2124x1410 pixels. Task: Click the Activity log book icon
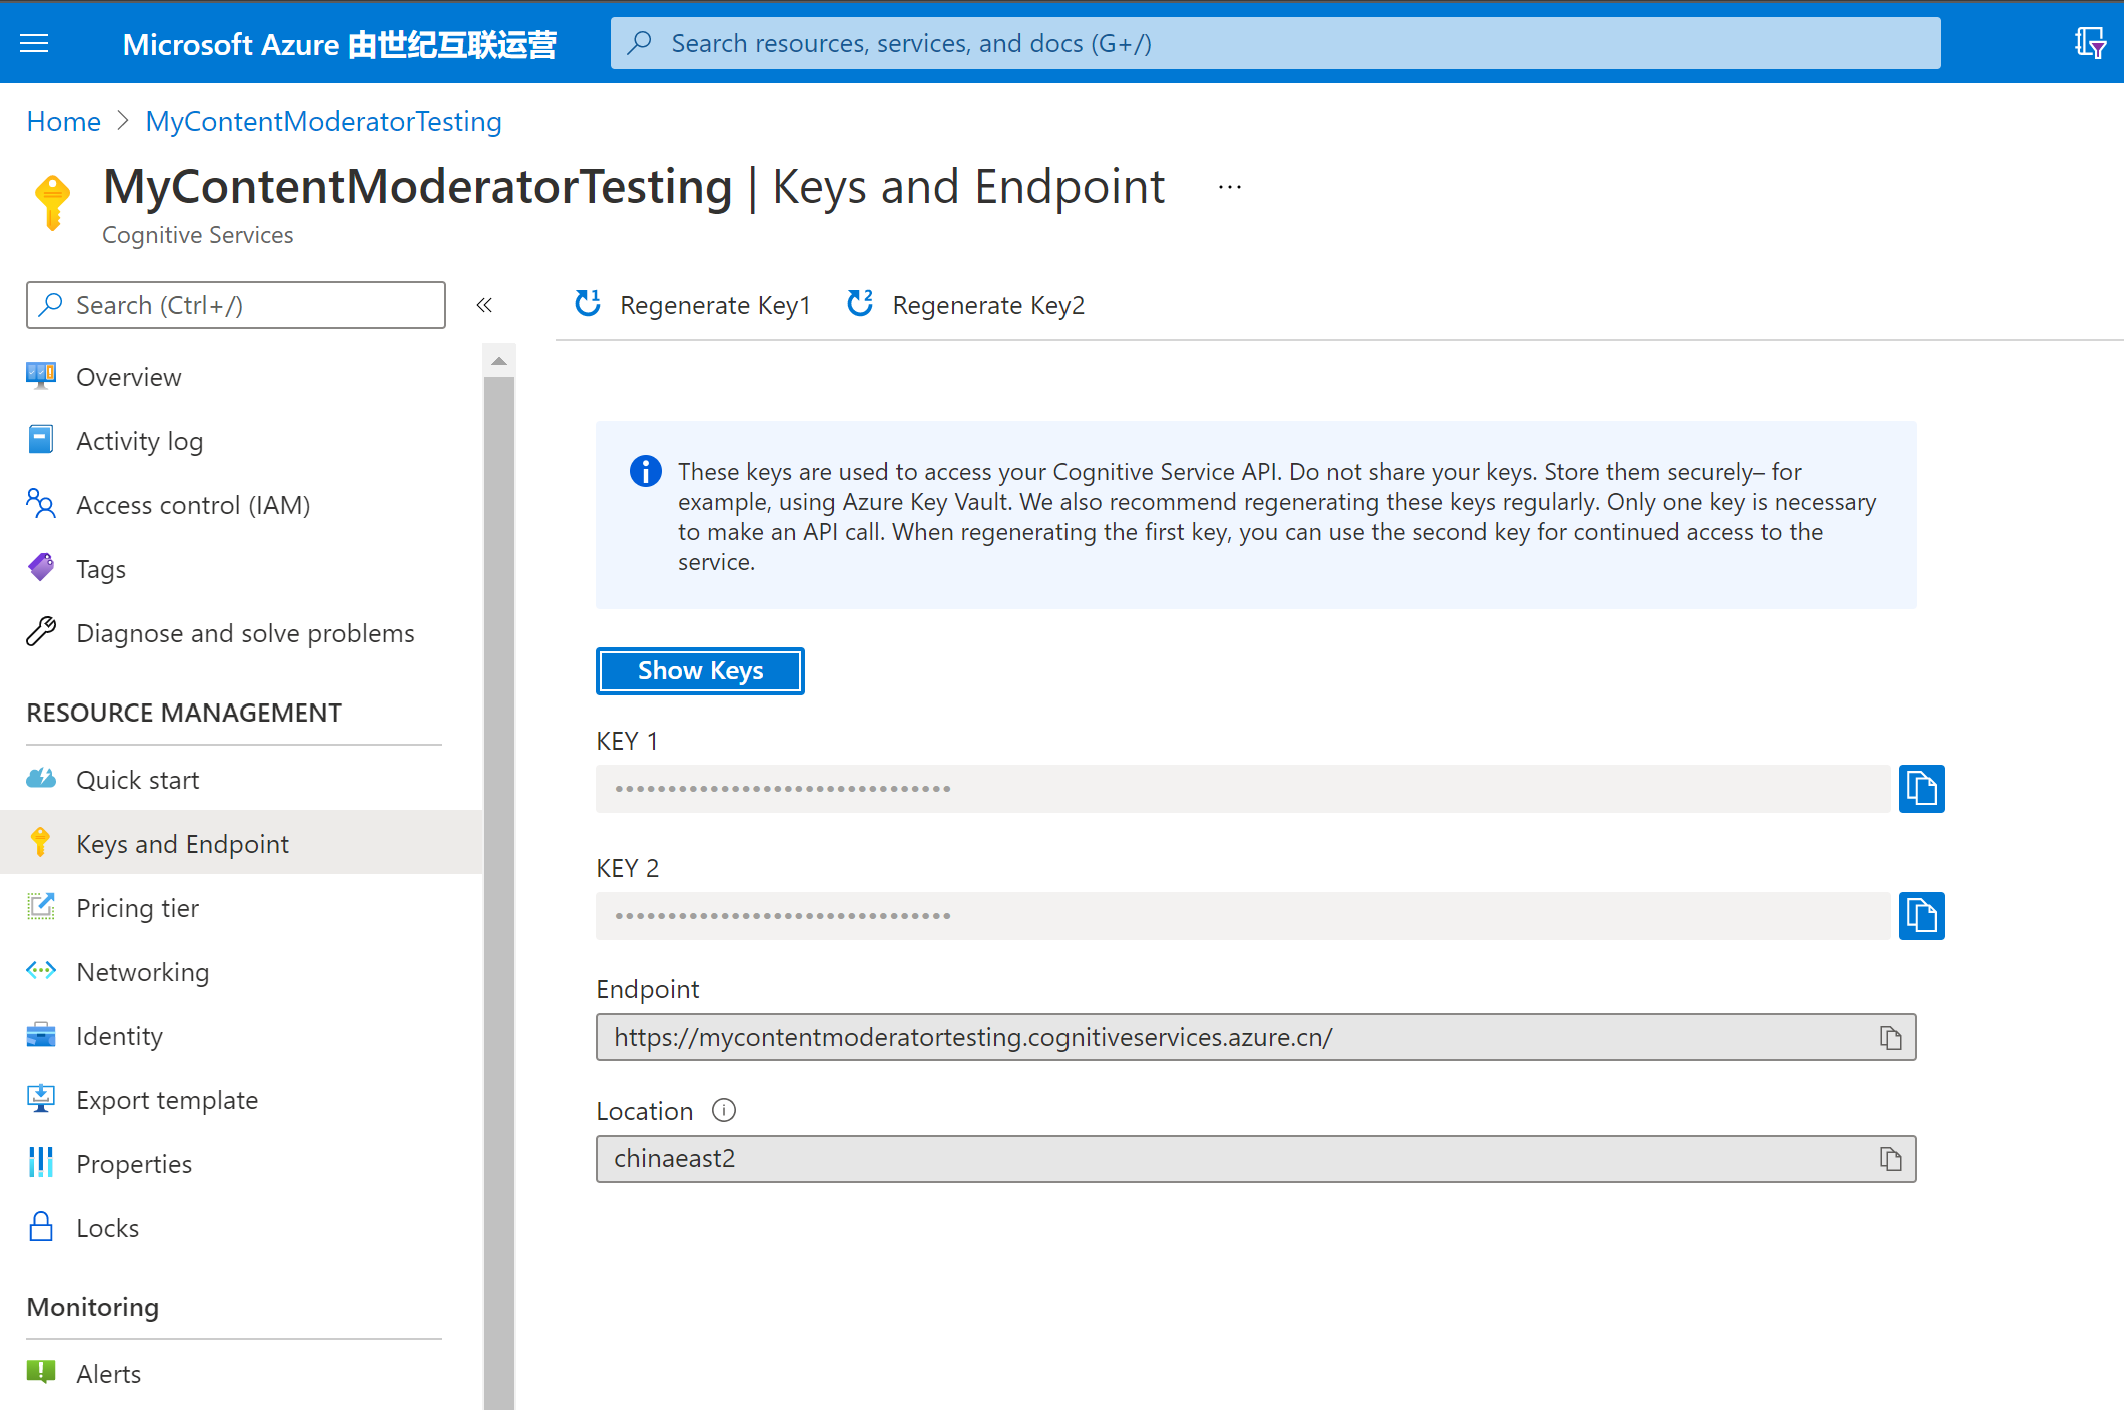coord(41,440)
